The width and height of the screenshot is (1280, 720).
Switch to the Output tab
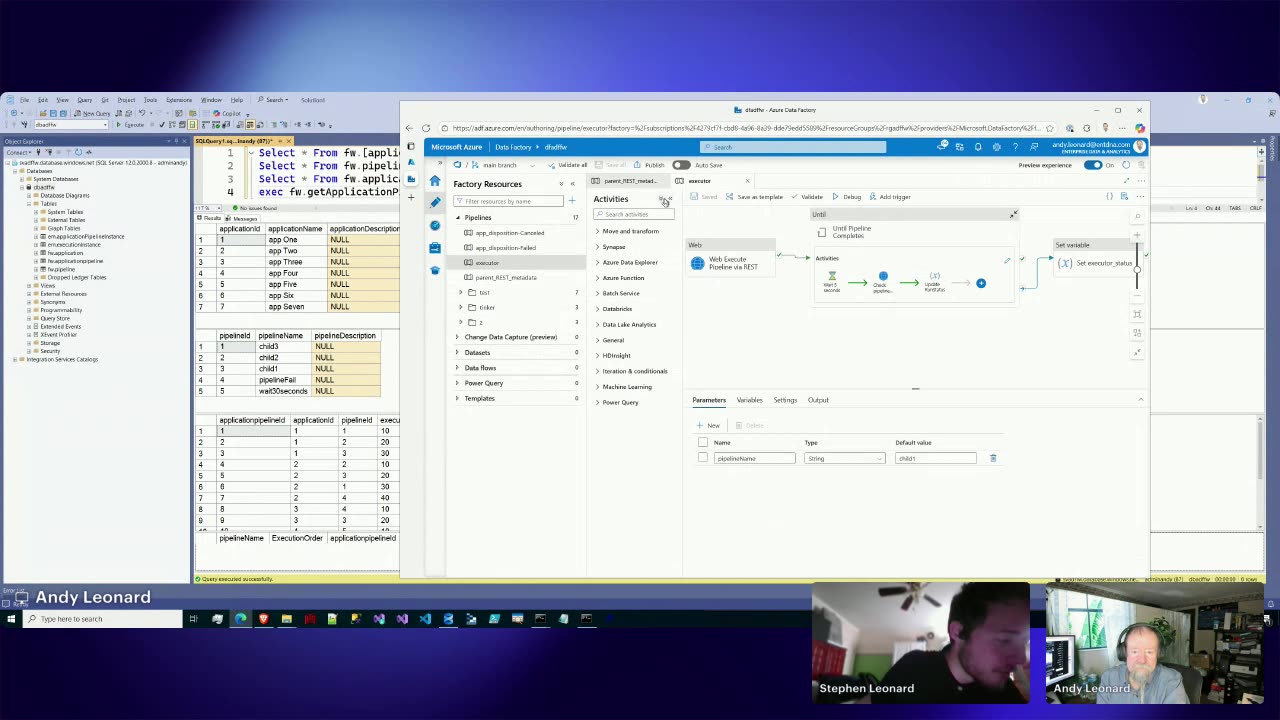click(x=818, y=400)
